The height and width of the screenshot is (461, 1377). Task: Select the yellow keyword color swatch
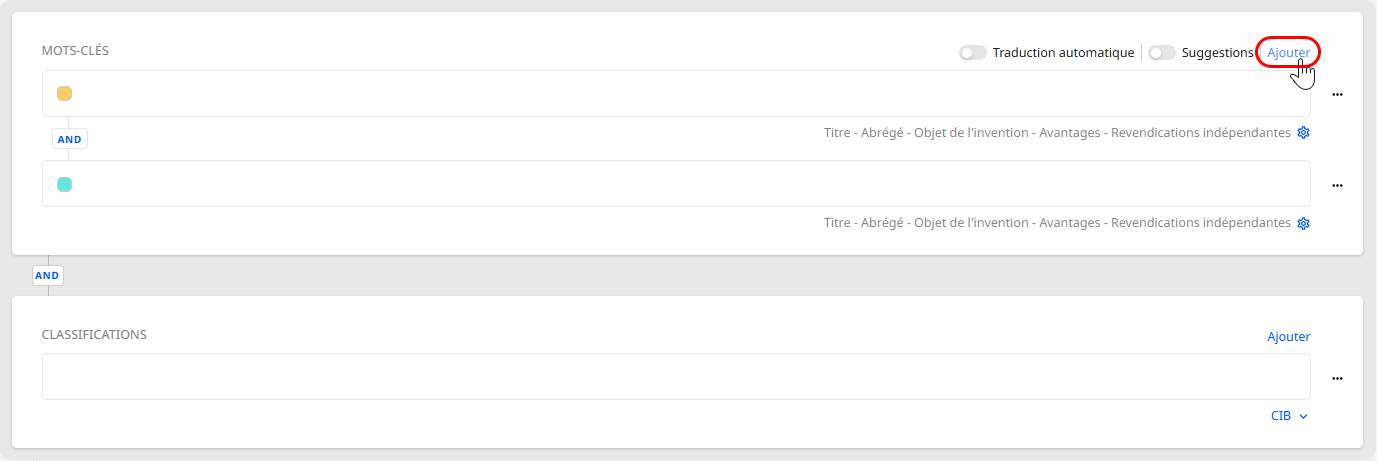[x=65, y=94]
